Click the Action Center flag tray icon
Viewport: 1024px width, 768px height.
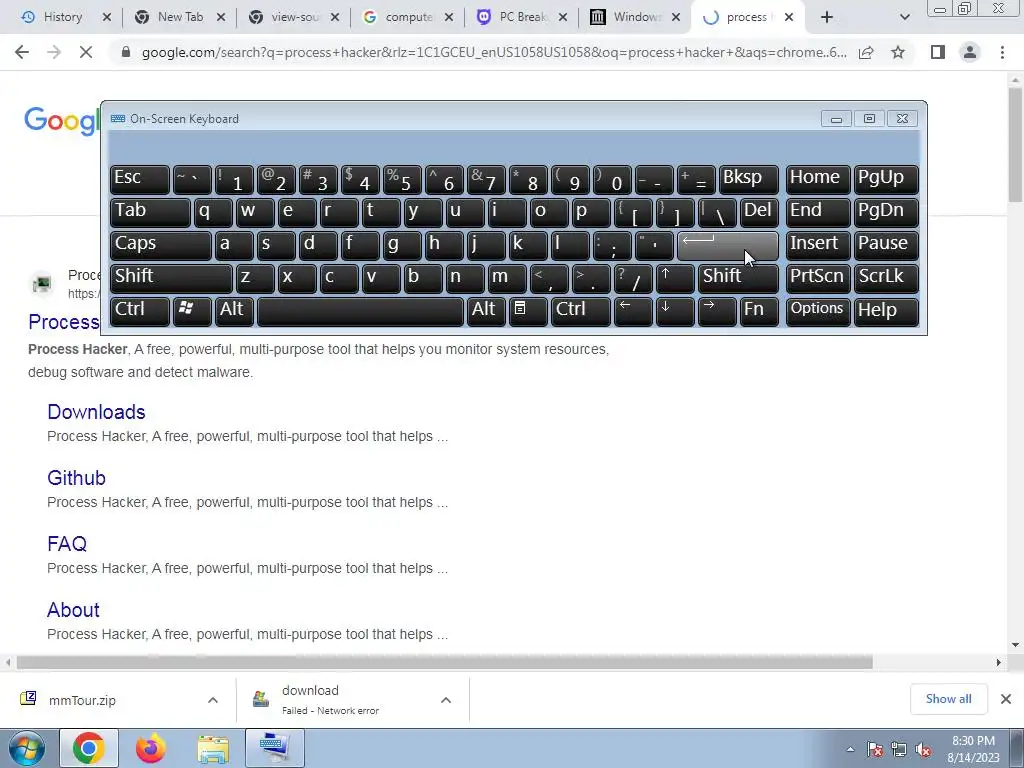click(874, 749)
